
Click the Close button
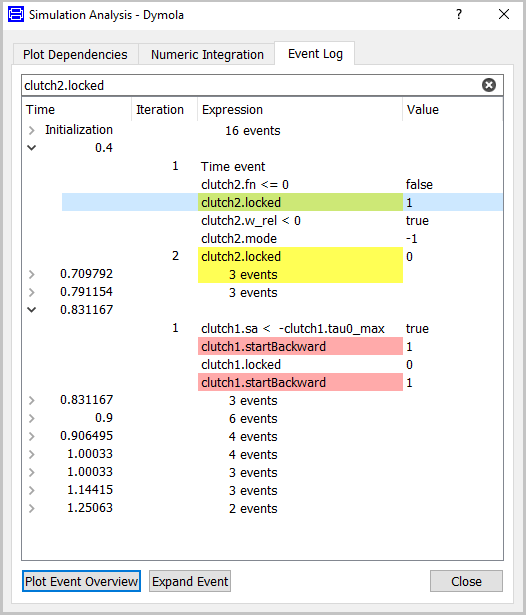466,581
